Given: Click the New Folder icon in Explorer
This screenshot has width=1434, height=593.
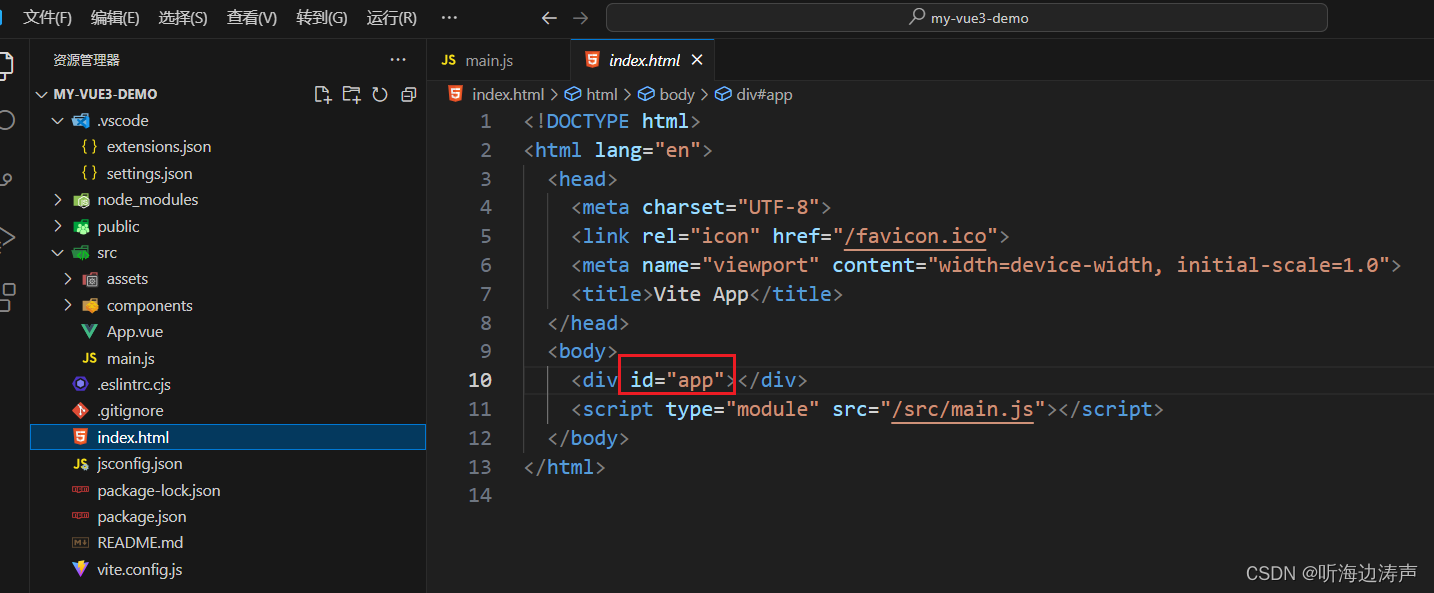Looking at the screenshot, I should pyautogui.click(x=351, y=93).
